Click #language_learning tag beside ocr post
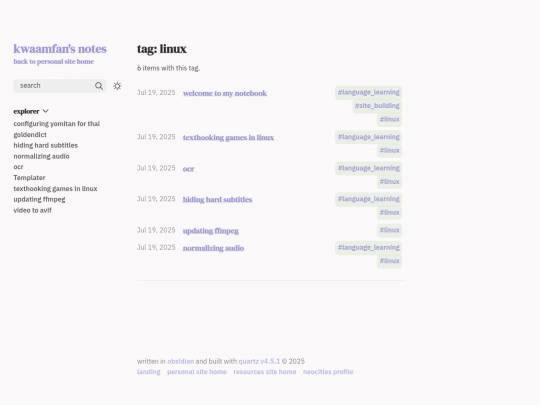Screen dimensions: 540x405 (x=368, y=168)
